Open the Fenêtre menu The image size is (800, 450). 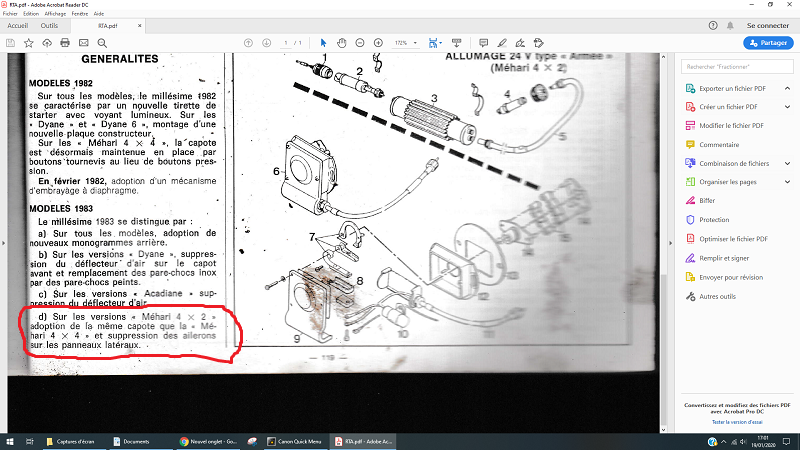tap(80, 14)
